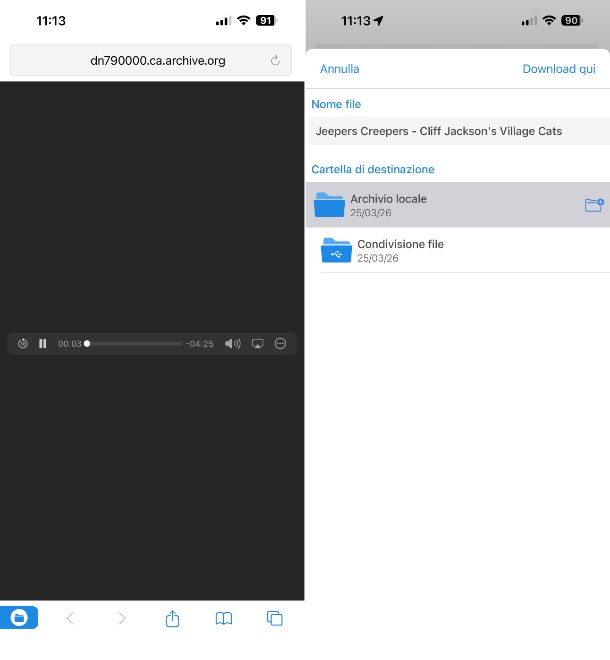This screenshot has width=610, height=660.
Task: Go forward to next page
Action: (122, 618)
